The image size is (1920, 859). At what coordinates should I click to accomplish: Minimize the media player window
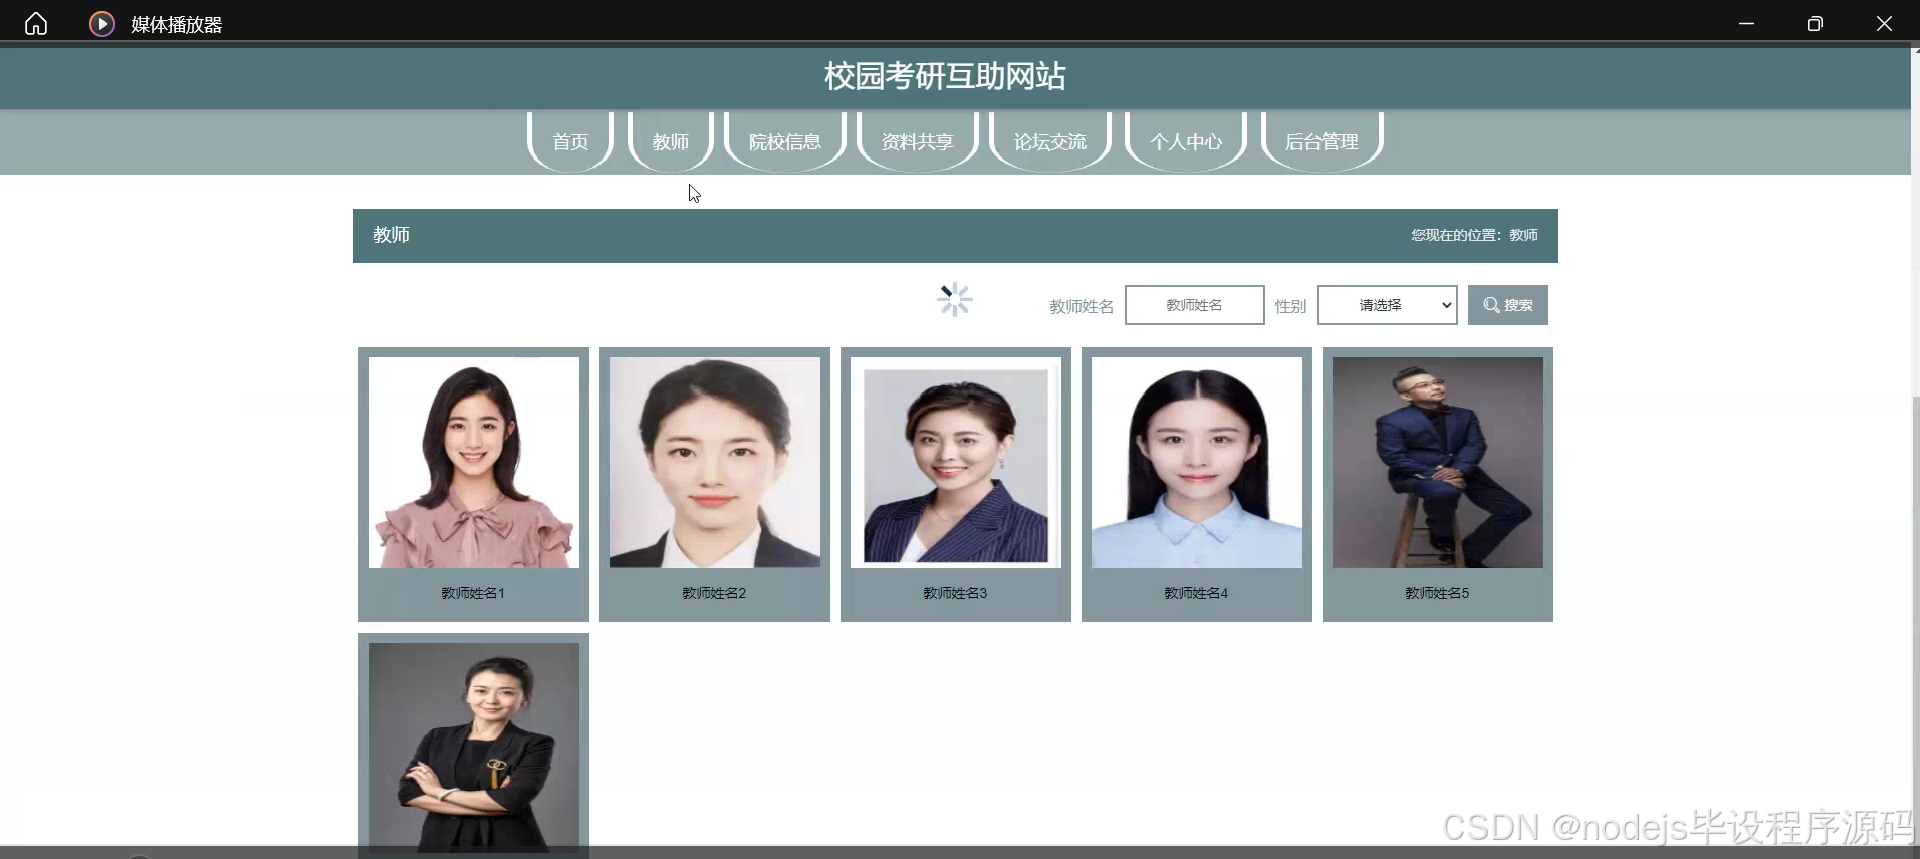(1746, 24)
